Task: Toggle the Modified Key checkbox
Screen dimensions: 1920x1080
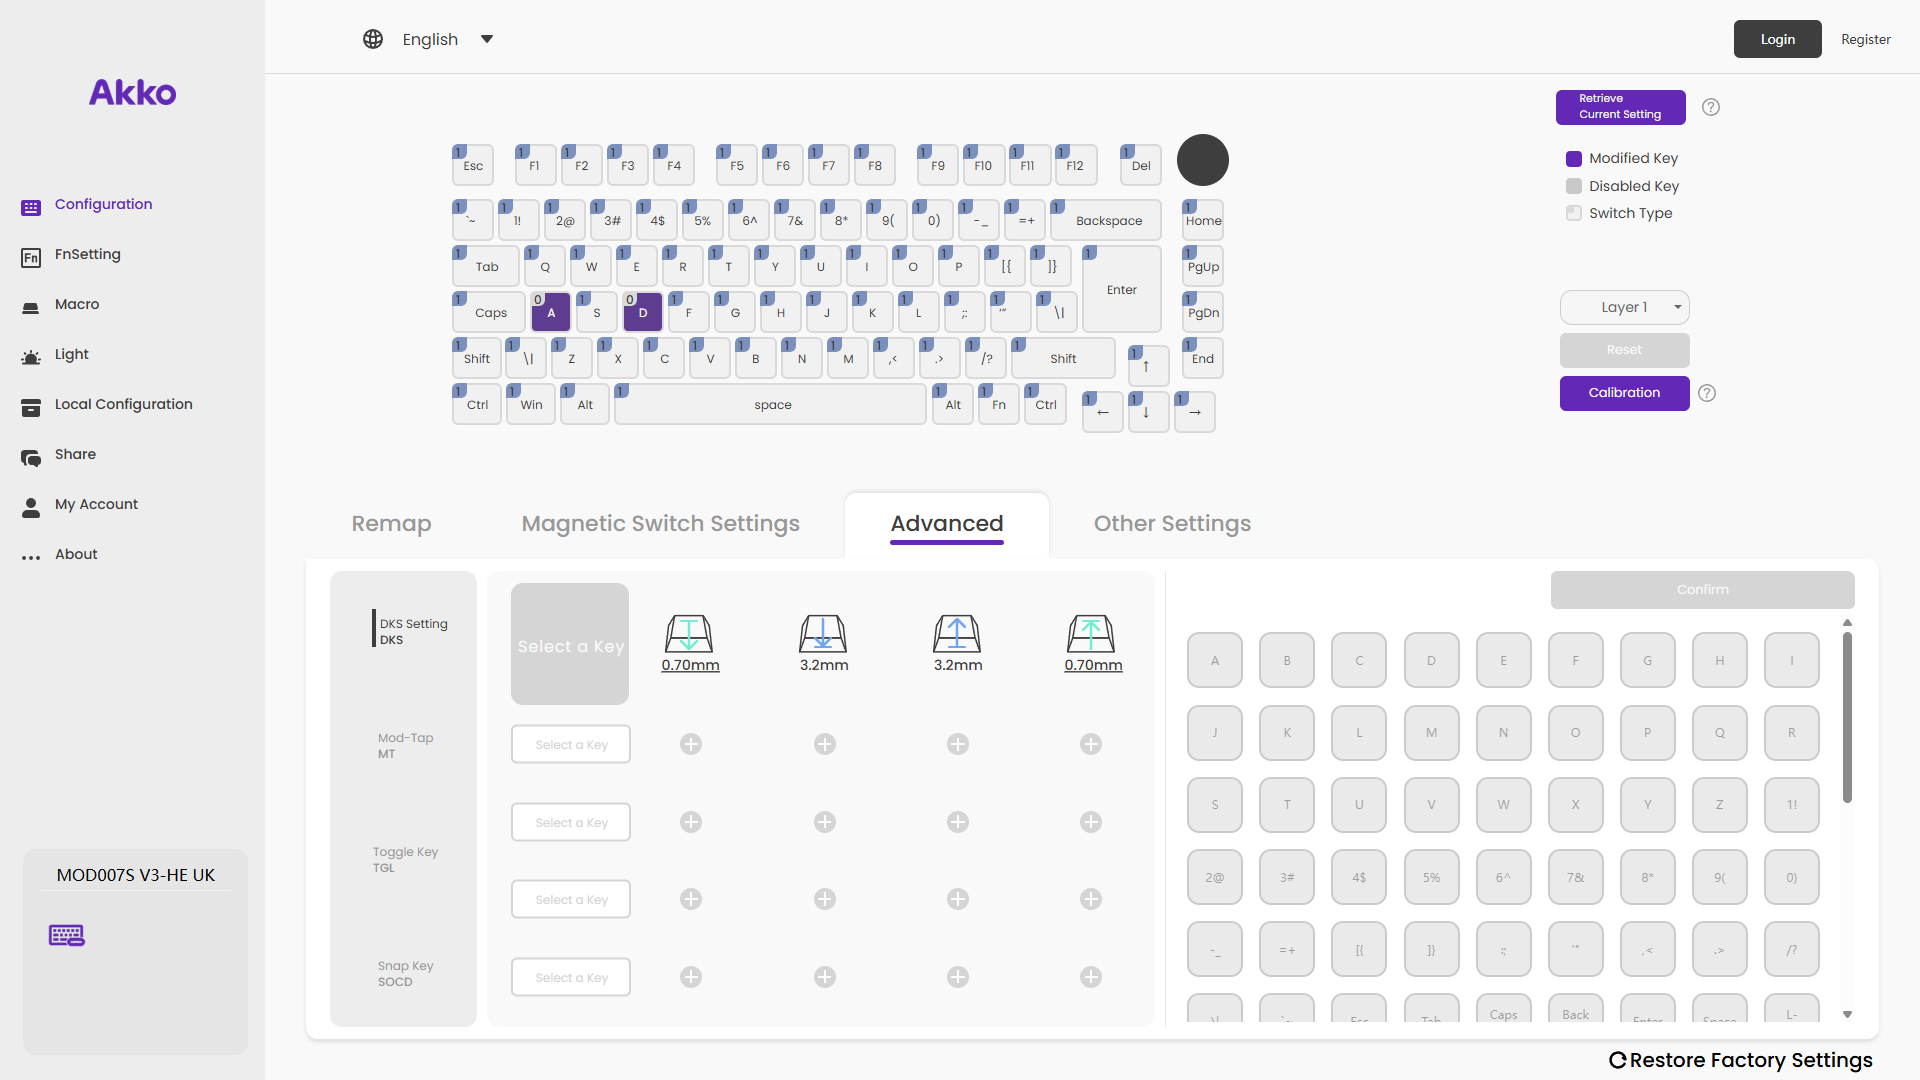Action: pyautogui.click(x=1574, y=158)
